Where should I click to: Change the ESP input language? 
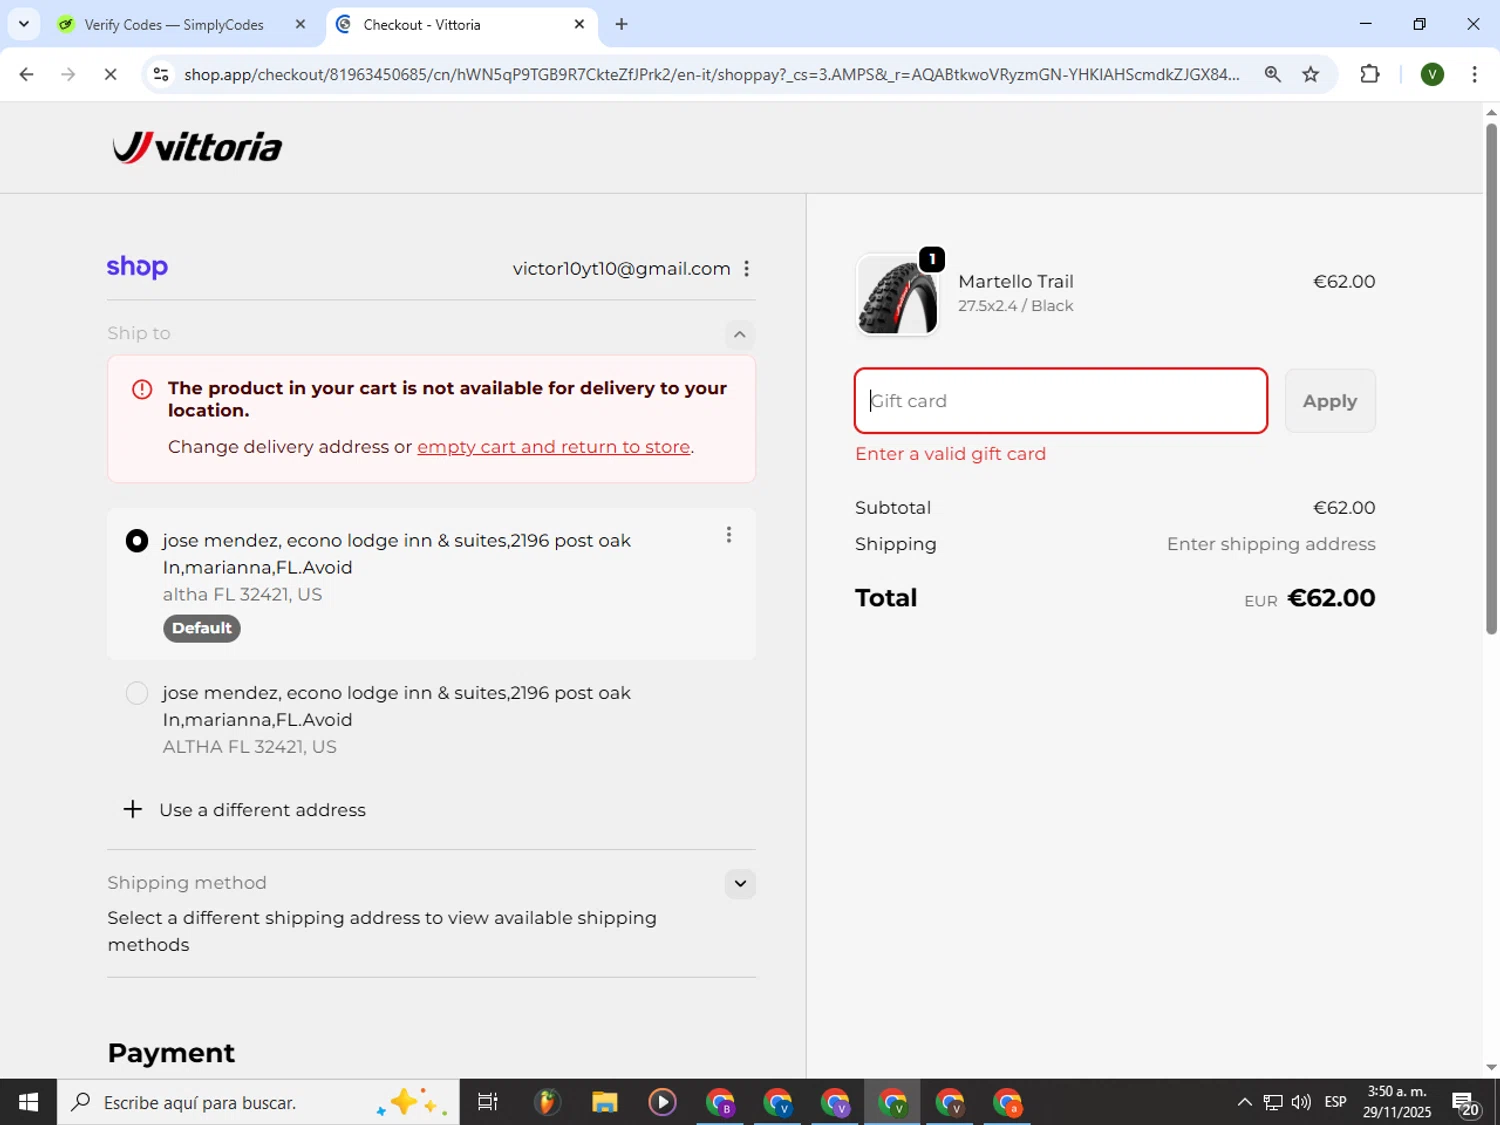tap(1335, 1102)
